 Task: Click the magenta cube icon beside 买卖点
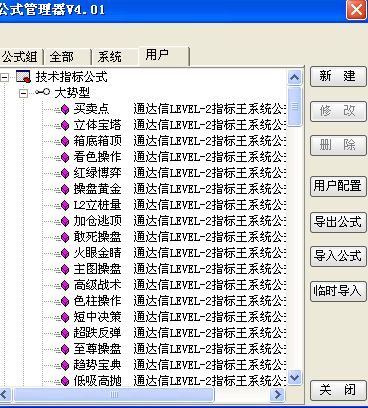point(65,109)
